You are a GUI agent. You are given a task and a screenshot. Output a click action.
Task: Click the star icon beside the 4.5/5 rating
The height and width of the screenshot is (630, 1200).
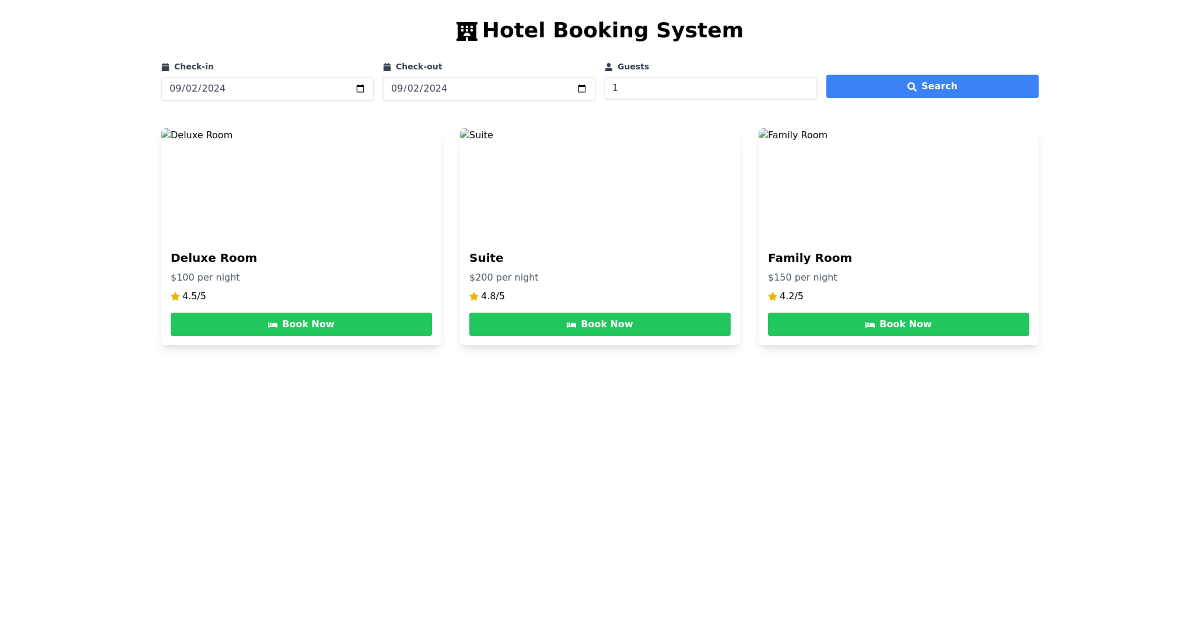(173, 296)
